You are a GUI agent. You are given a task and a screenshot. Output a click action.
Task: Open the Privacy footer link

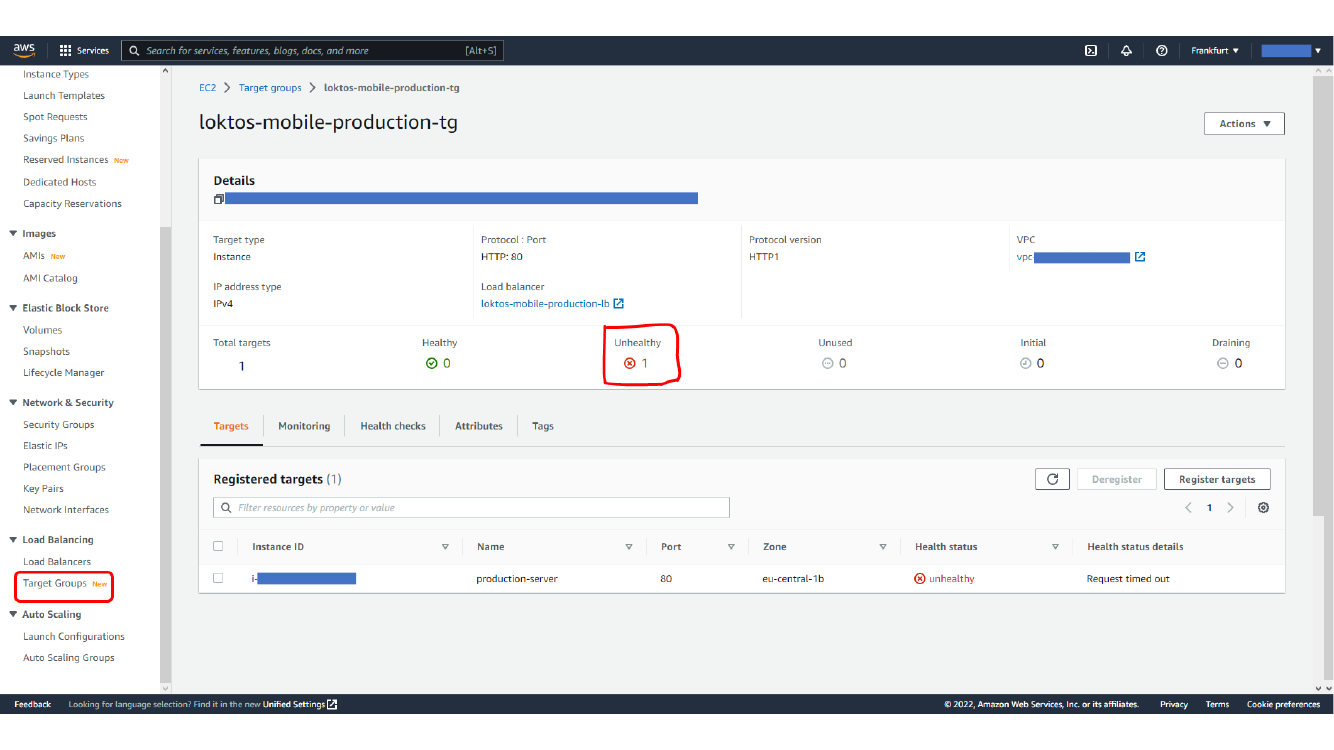(1174, 704)
